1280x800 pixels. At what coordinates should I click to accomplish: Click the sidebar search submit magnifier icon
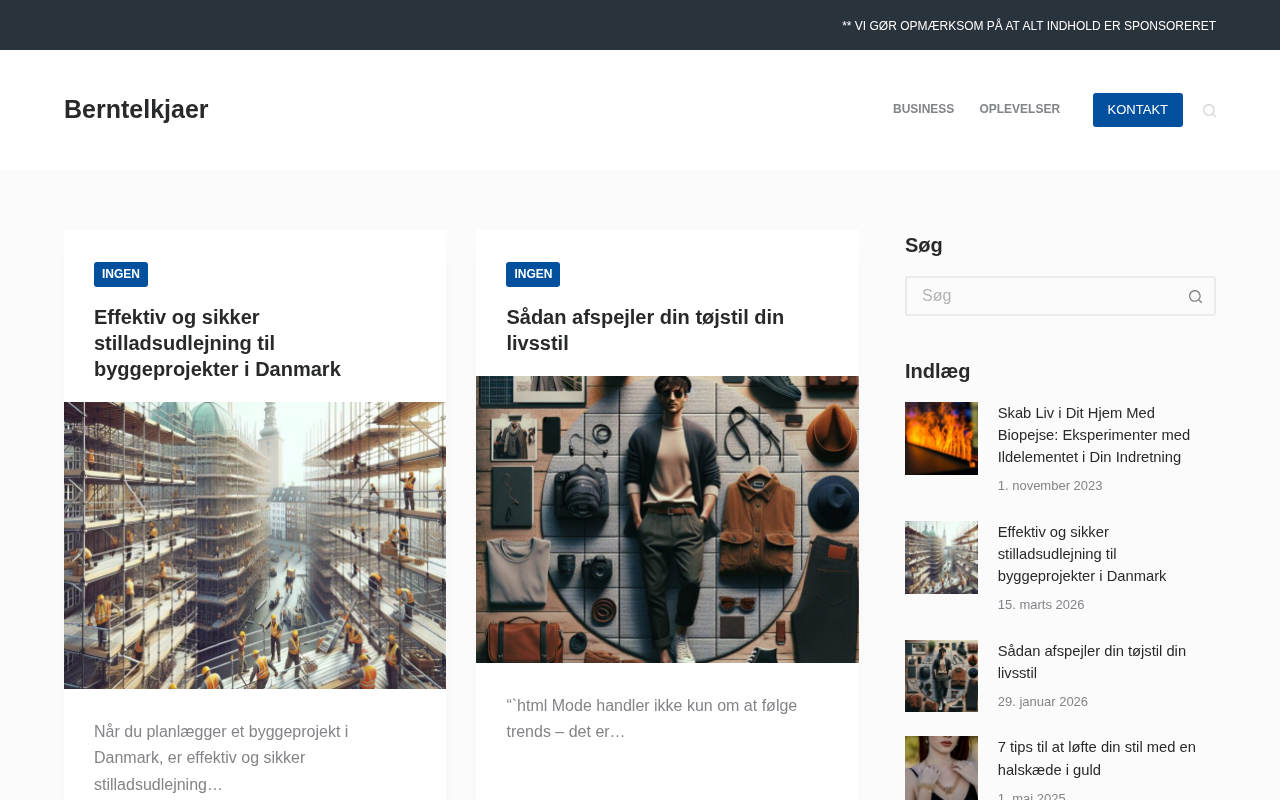(x=1195, y=296)
